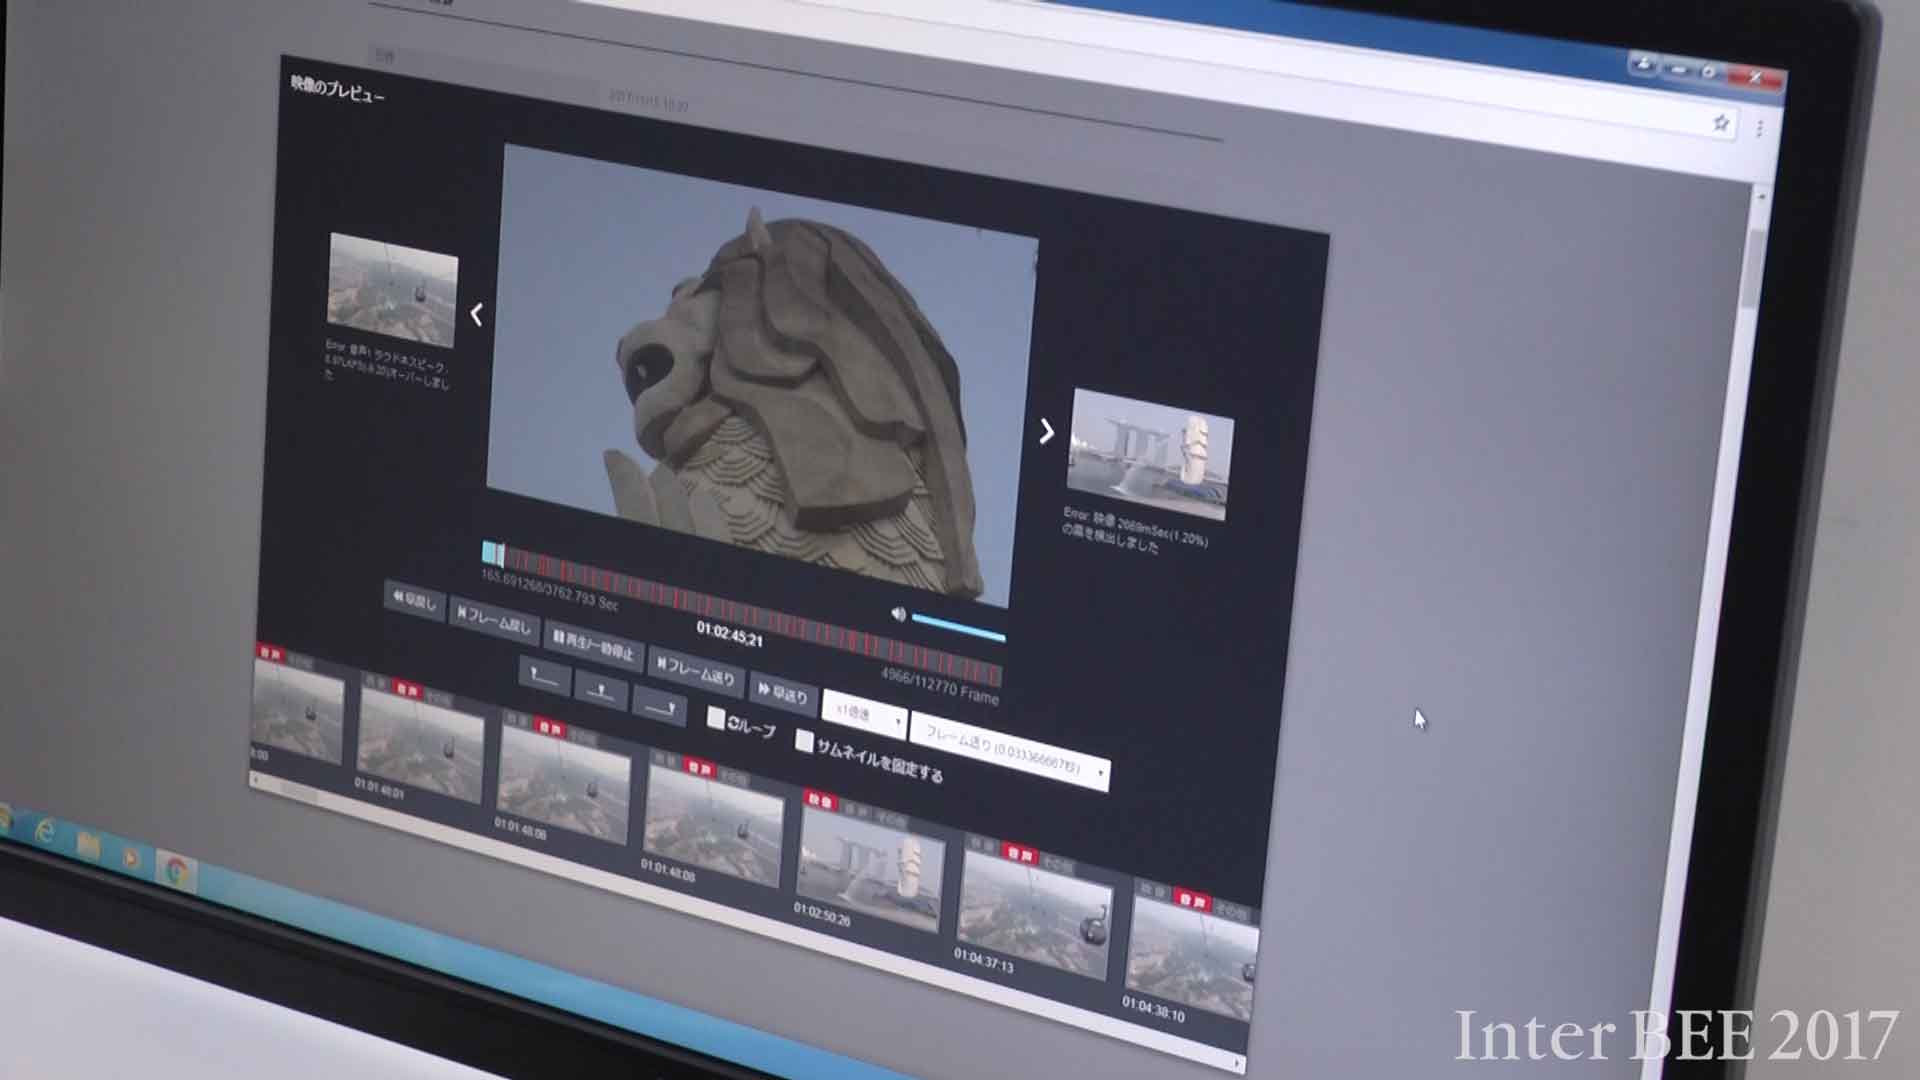Click the 映像のプレビュー heading
1920x1080 pixels.
pos(338,89)
